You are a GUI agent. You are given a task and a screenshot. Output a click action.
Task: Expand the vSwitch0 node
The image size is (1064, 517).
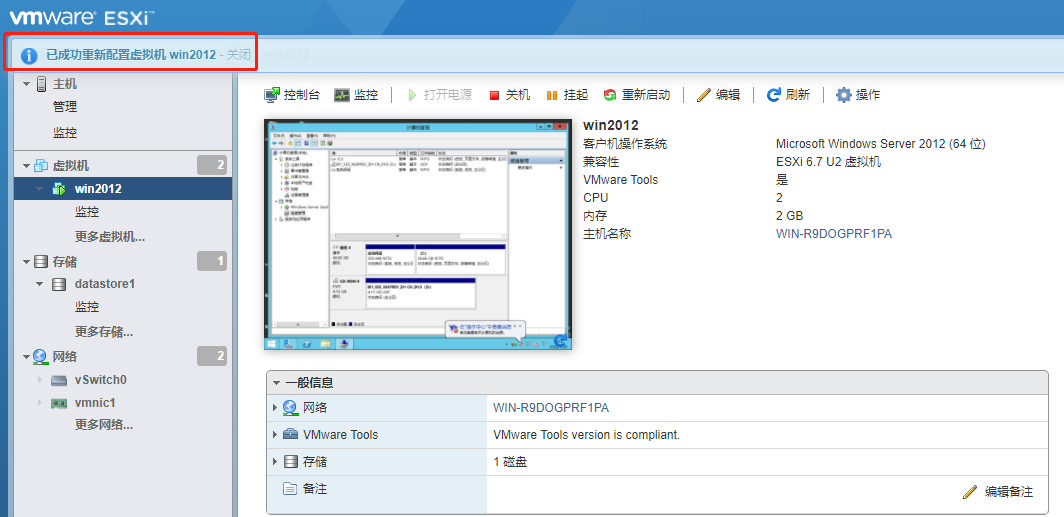(x=39, y=380)
